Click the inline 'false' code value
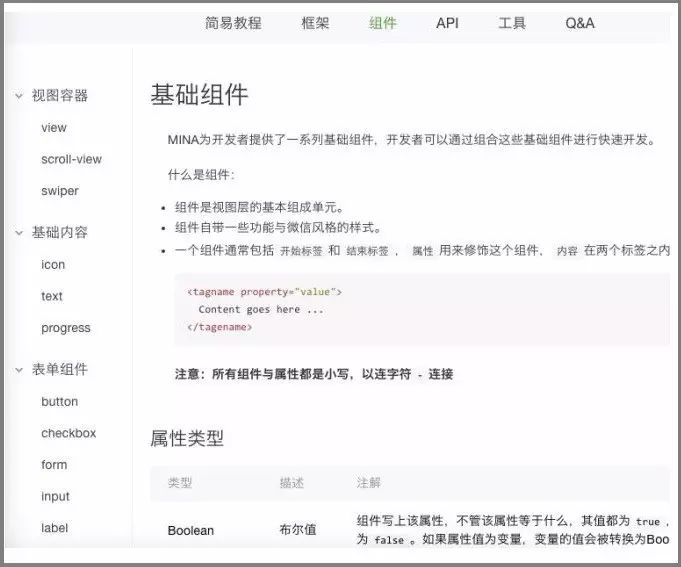 pyautogui.click(x=389, y=540)
